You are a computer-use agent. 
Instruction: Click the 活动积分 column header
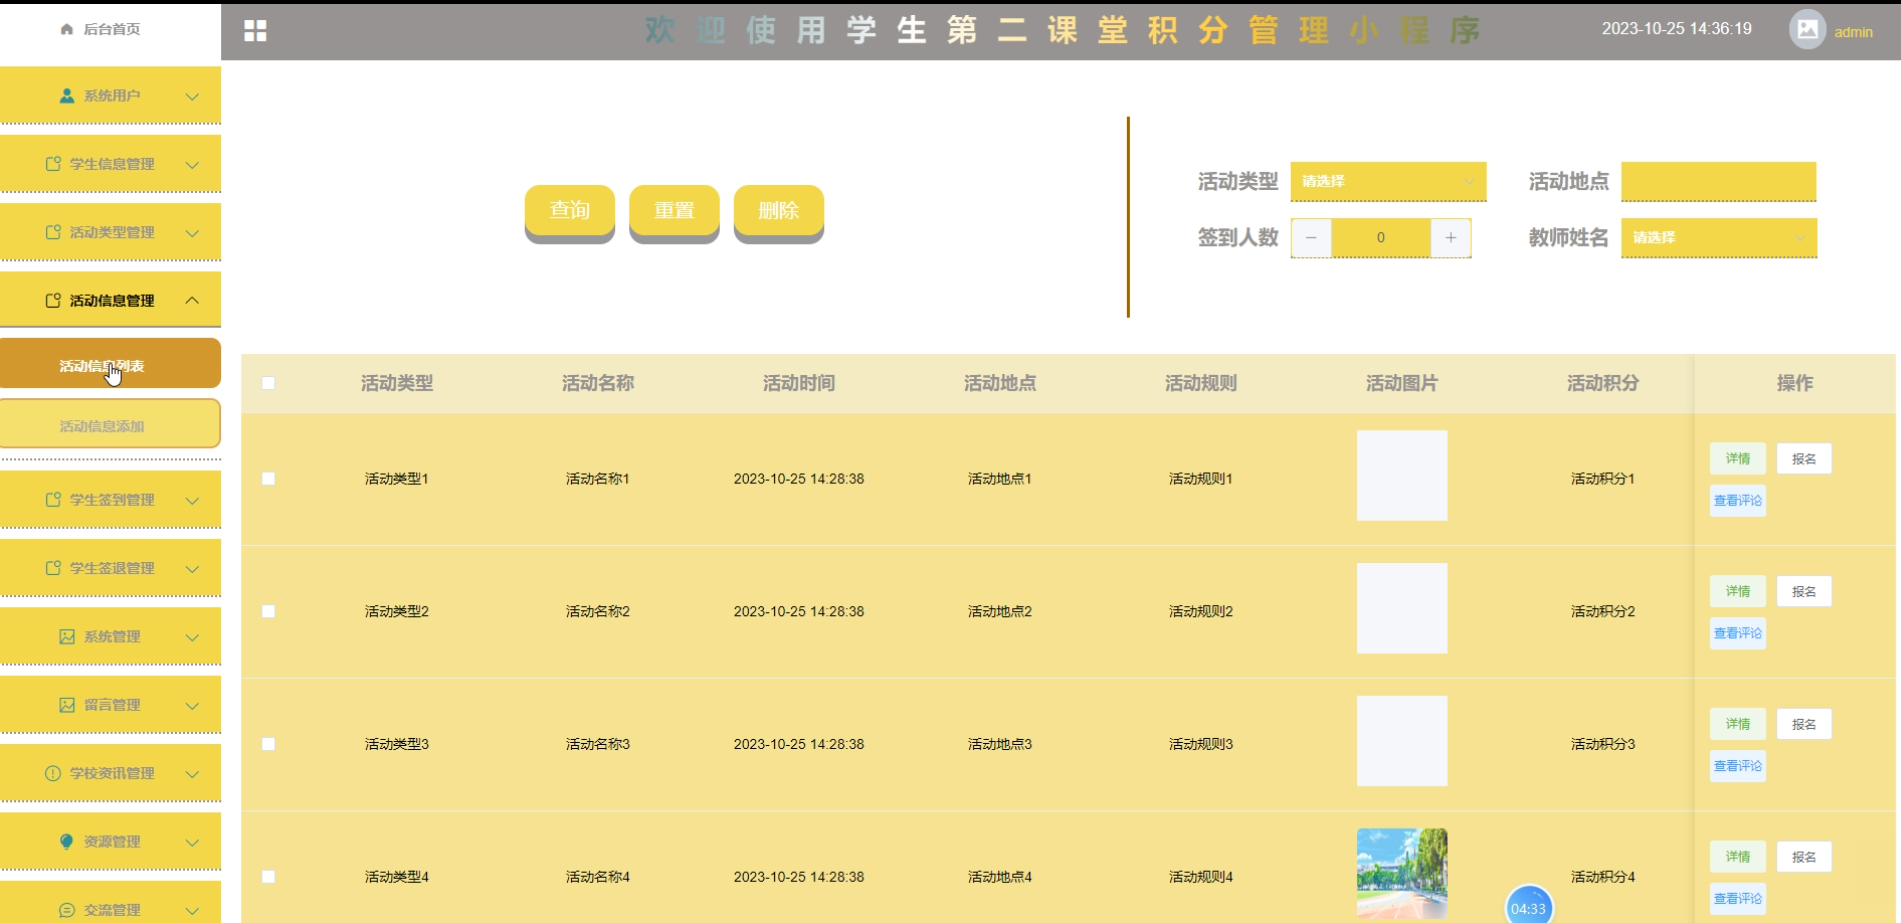[x=1603, y=383]
